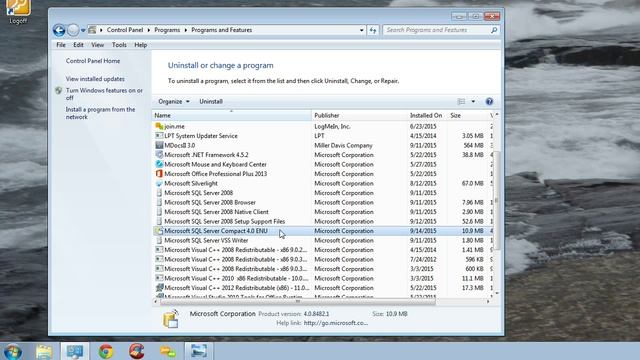Select SQL Server 2008 Setup Support Files

322,221
